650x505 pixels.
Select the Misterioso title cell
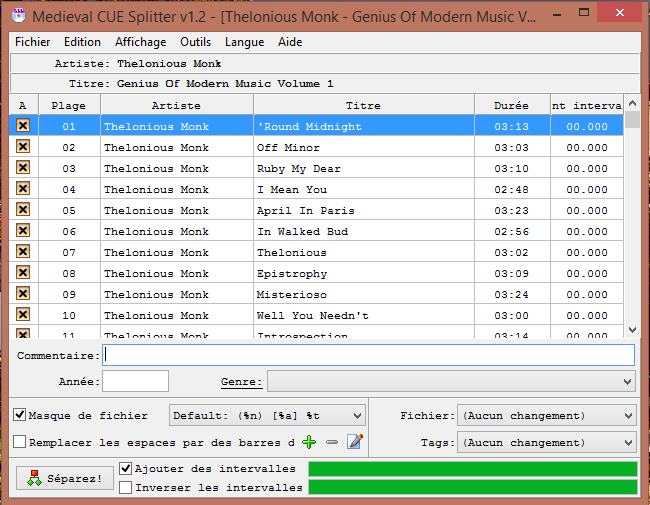coord(364,294)
